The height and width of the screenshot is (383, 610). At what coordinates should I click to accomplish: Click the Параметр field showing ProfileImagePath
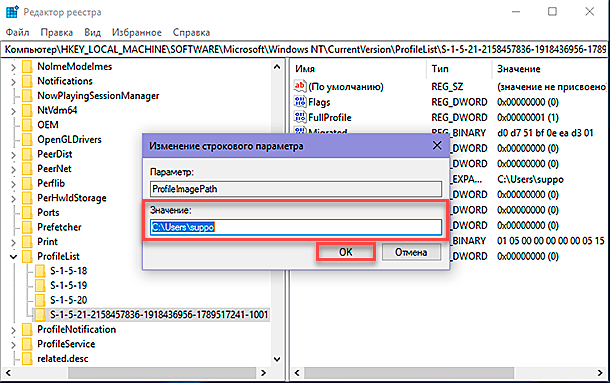(296, 189)
